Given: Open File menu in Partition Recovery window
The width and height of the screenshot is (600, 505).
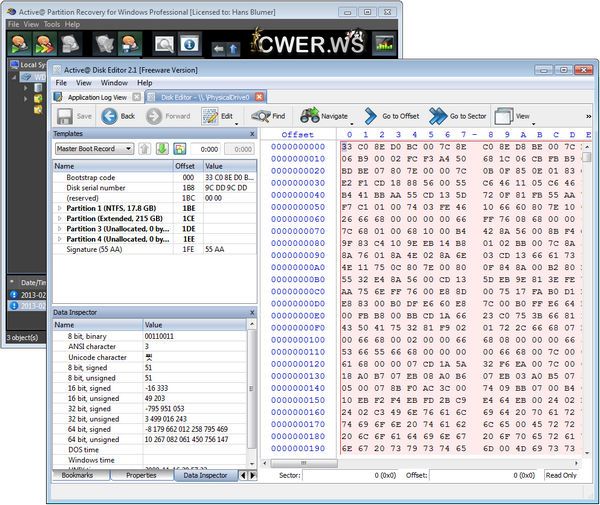Looking at the screenshot, I should (x=13, y=24).
